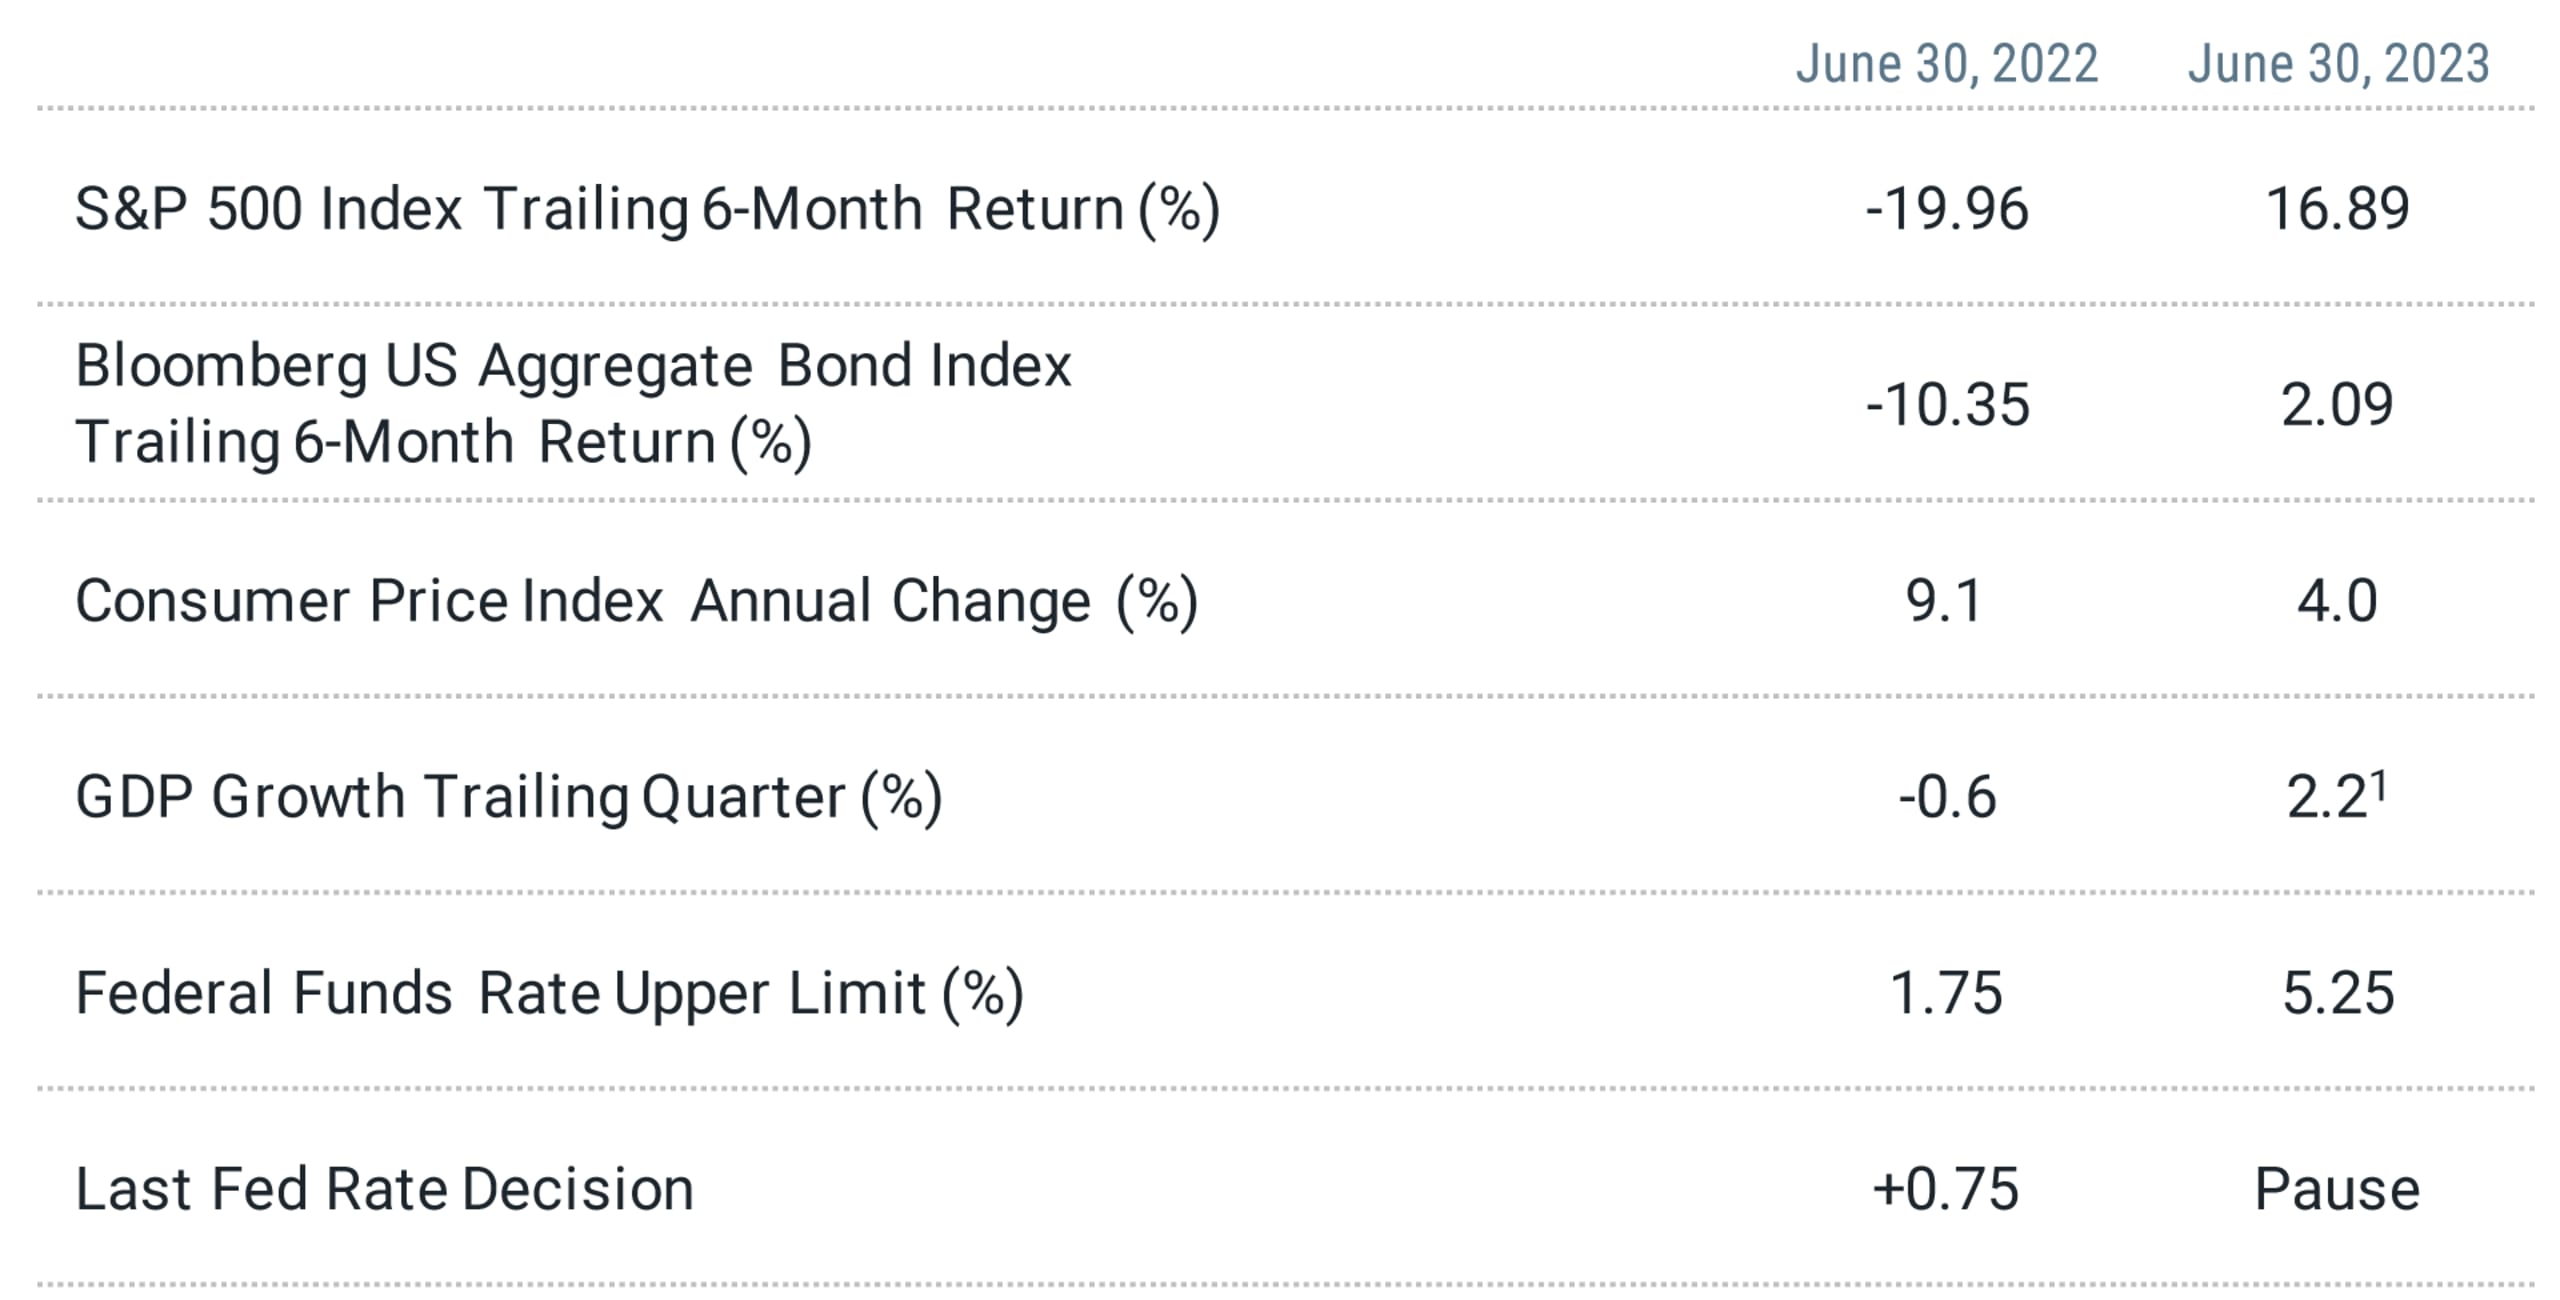The image size is (2560, 1300).
Task: Click the 2.09 bond index value
Action: click(2337, 405)
